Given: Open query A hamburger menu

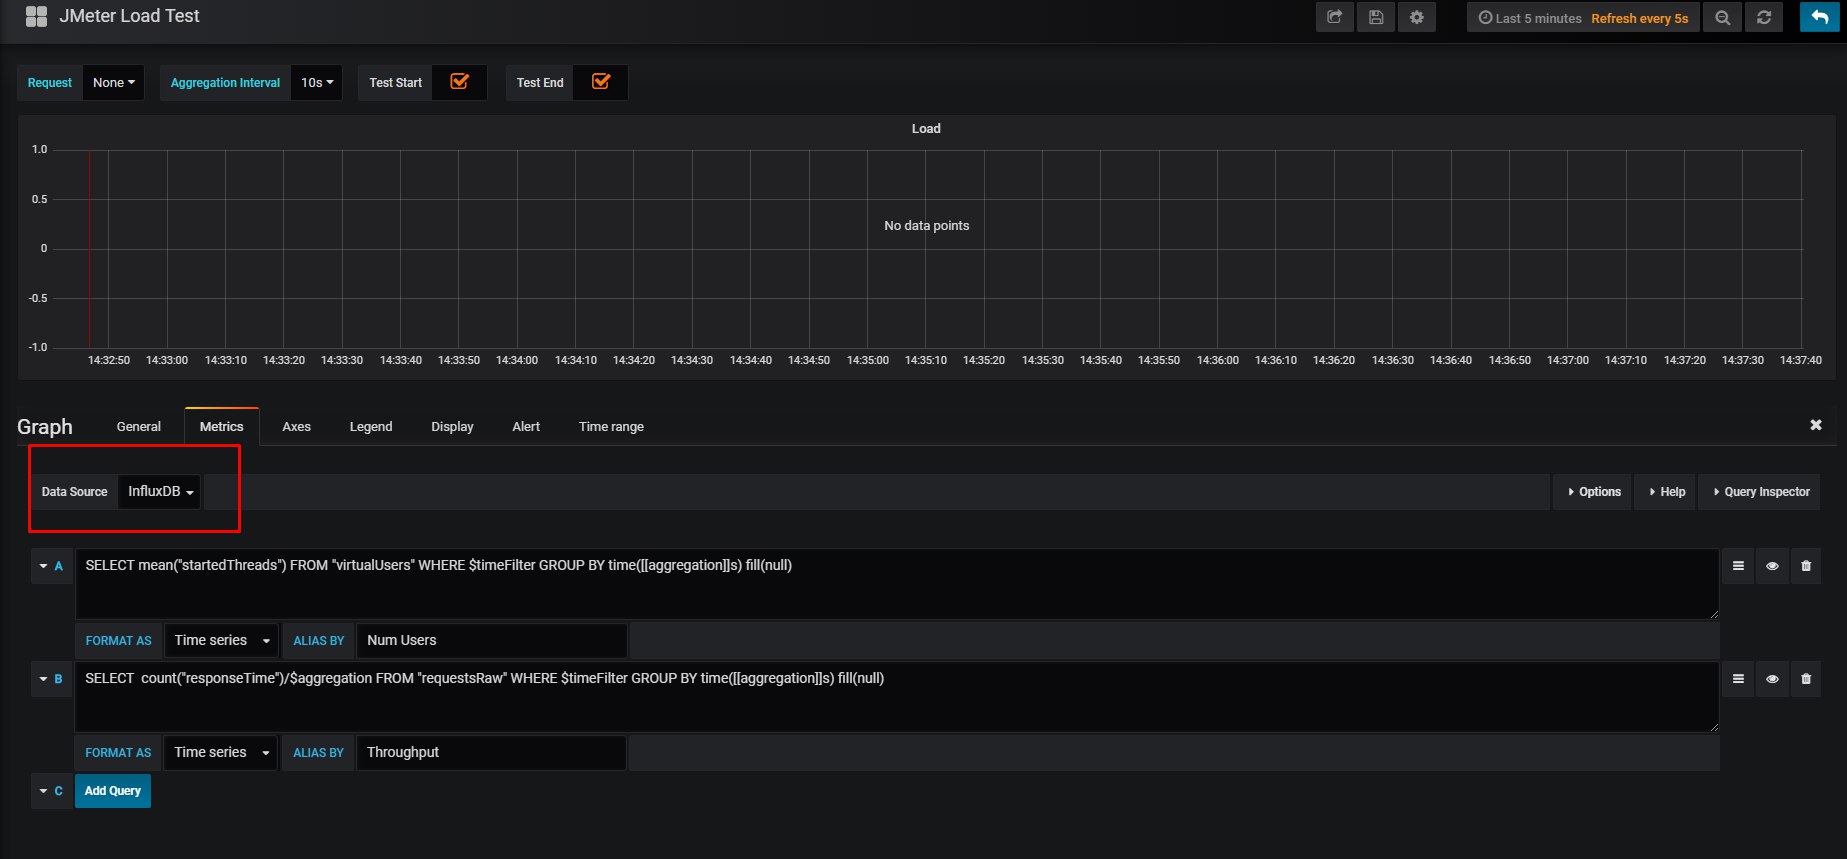Looking at the screenshot, I should click(x=1738, y=566).
